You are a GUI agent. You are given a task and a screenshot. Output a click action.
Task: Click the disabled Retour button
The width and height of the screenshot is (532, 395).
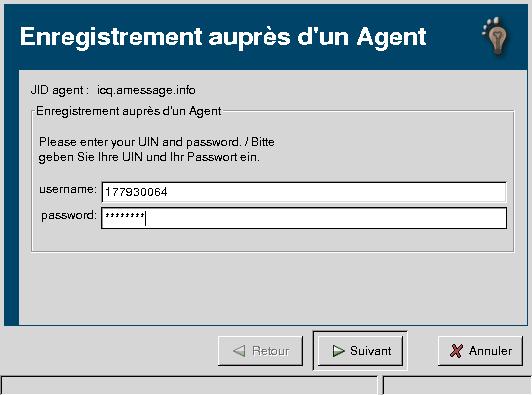(261, 351)
